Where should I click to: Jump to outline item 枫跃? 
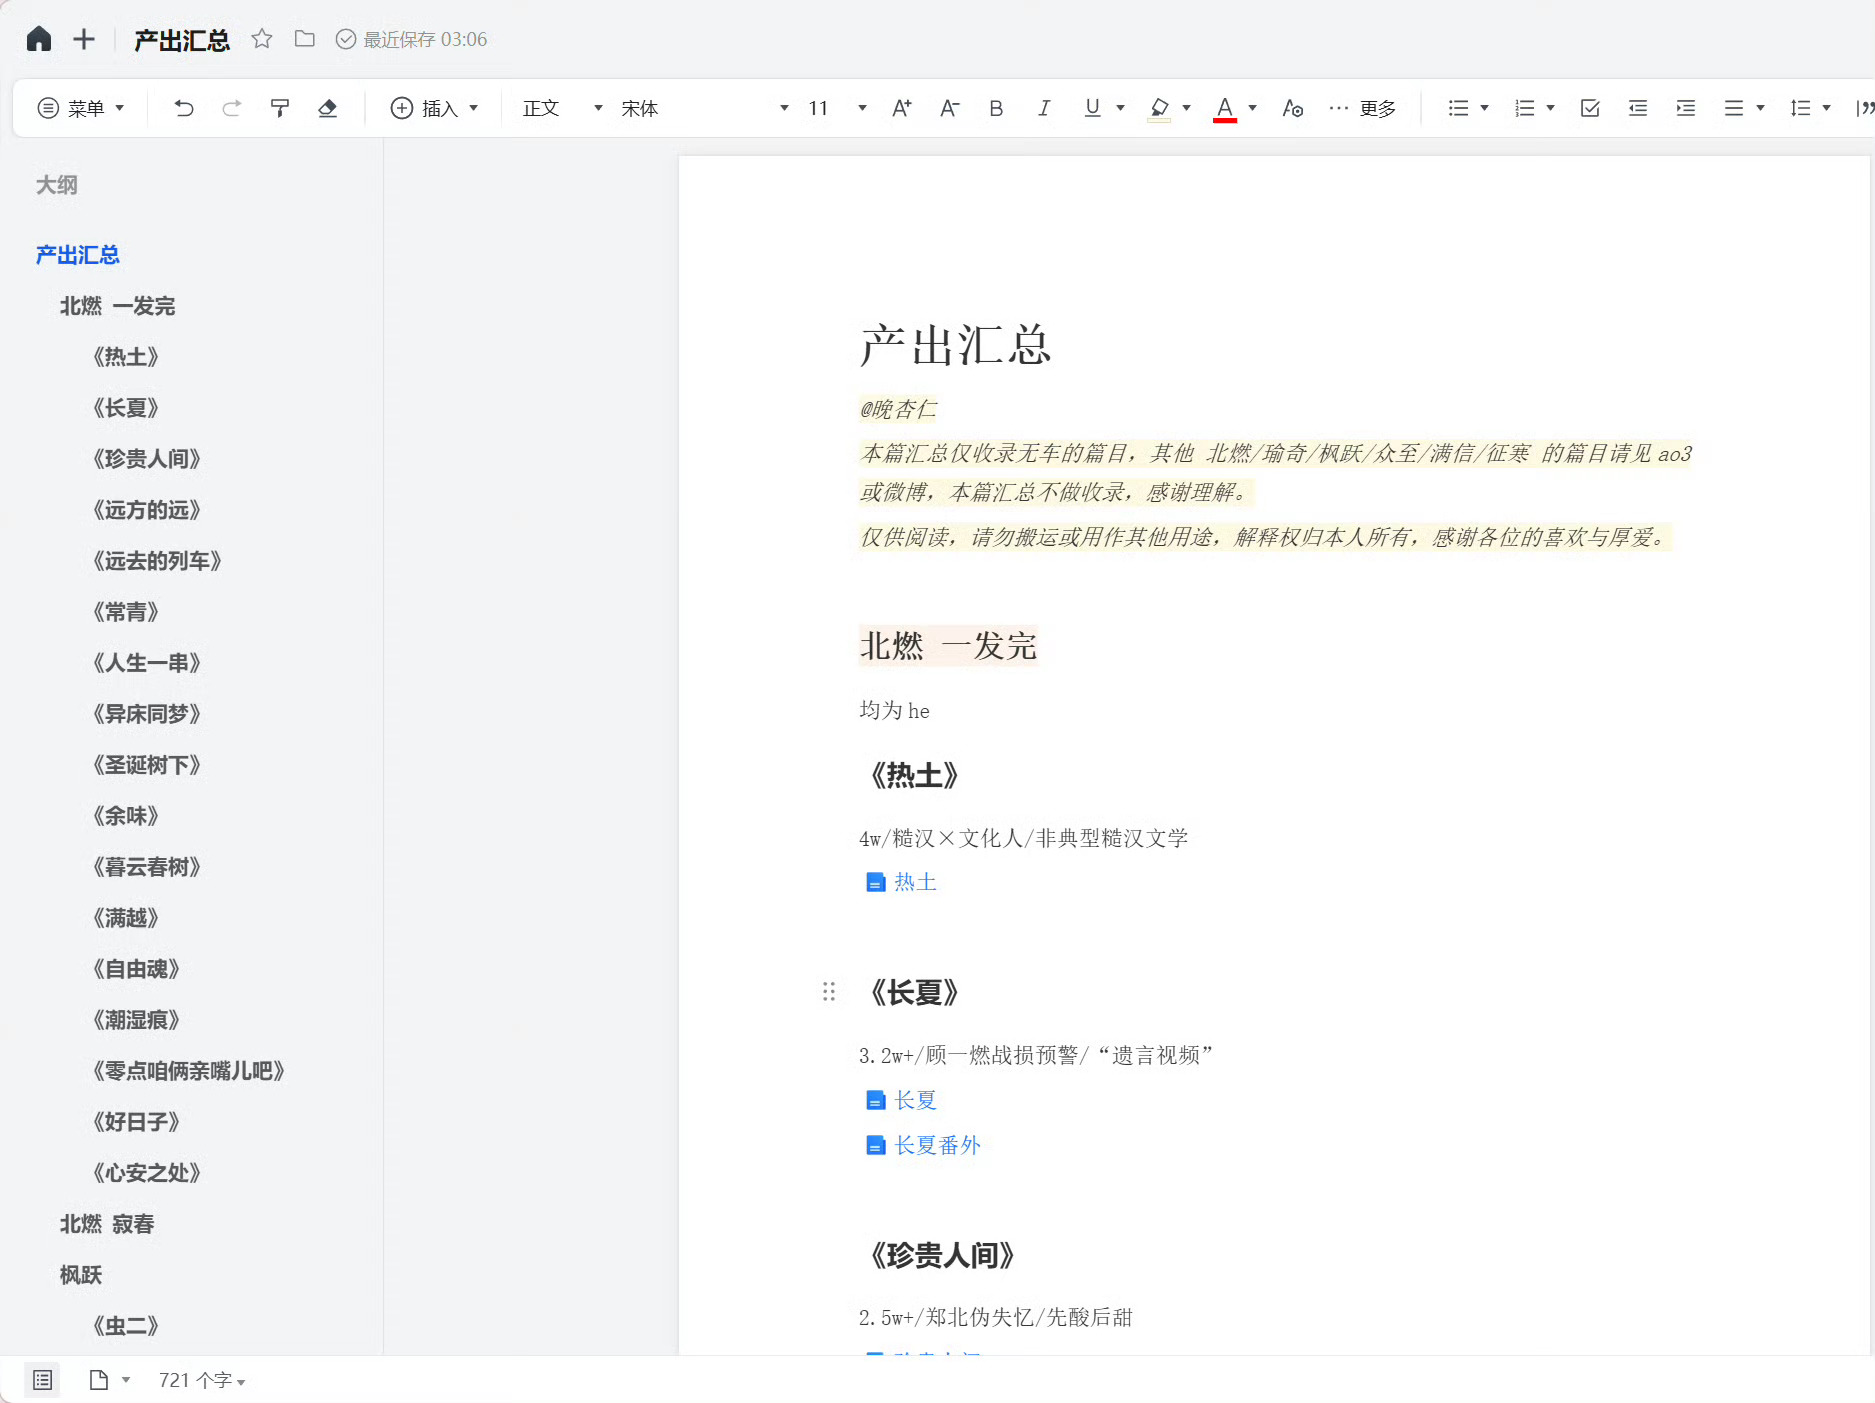click(81, 1275)
